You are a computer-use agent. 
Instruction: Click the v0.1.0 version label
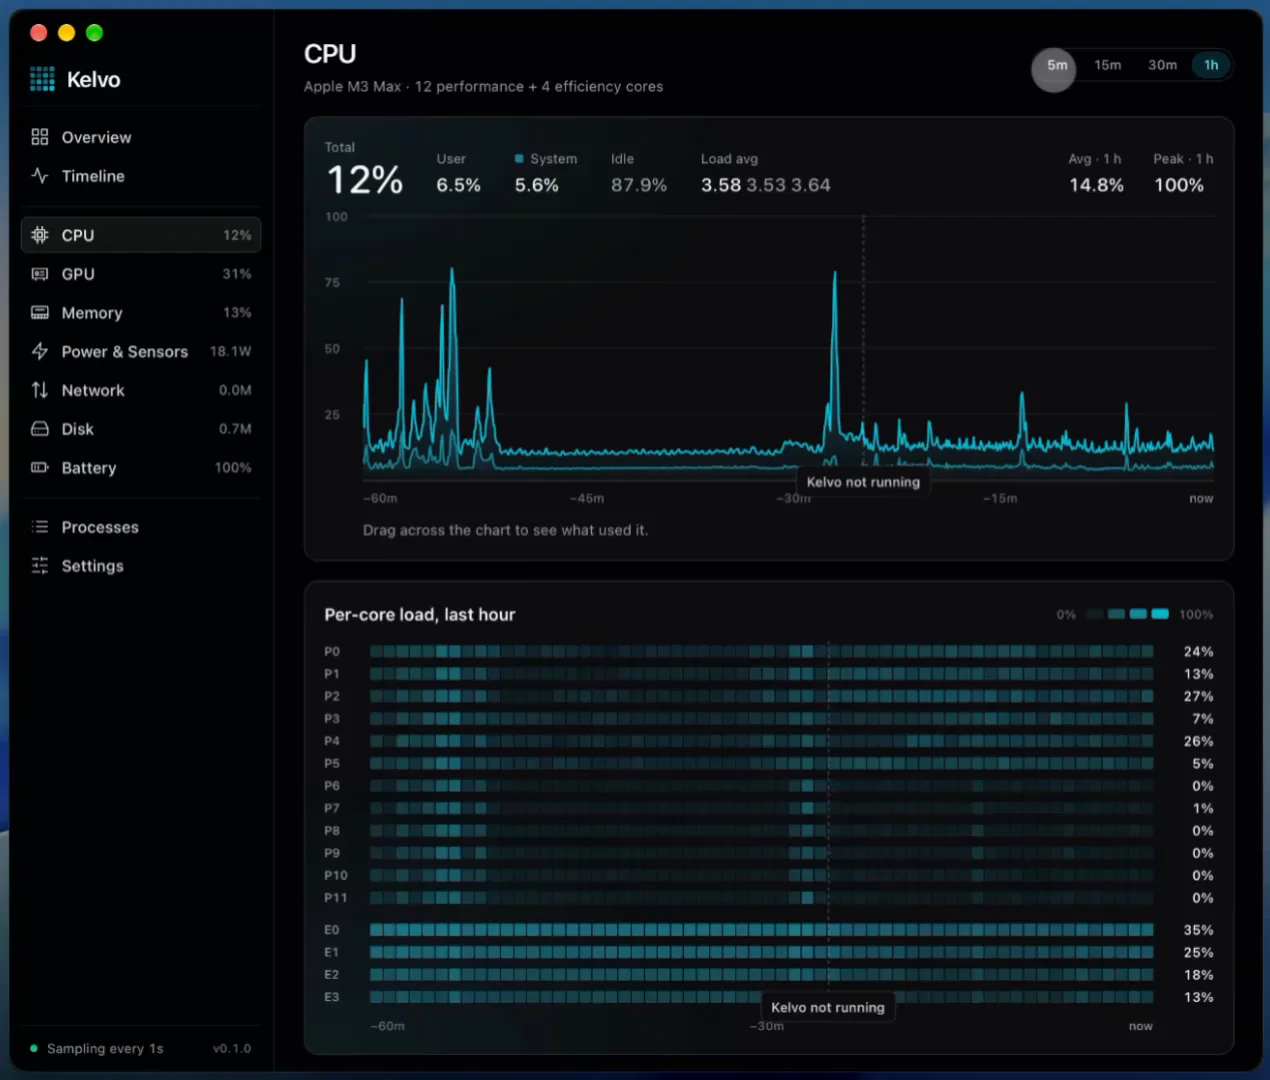(x=232, y=1048)
